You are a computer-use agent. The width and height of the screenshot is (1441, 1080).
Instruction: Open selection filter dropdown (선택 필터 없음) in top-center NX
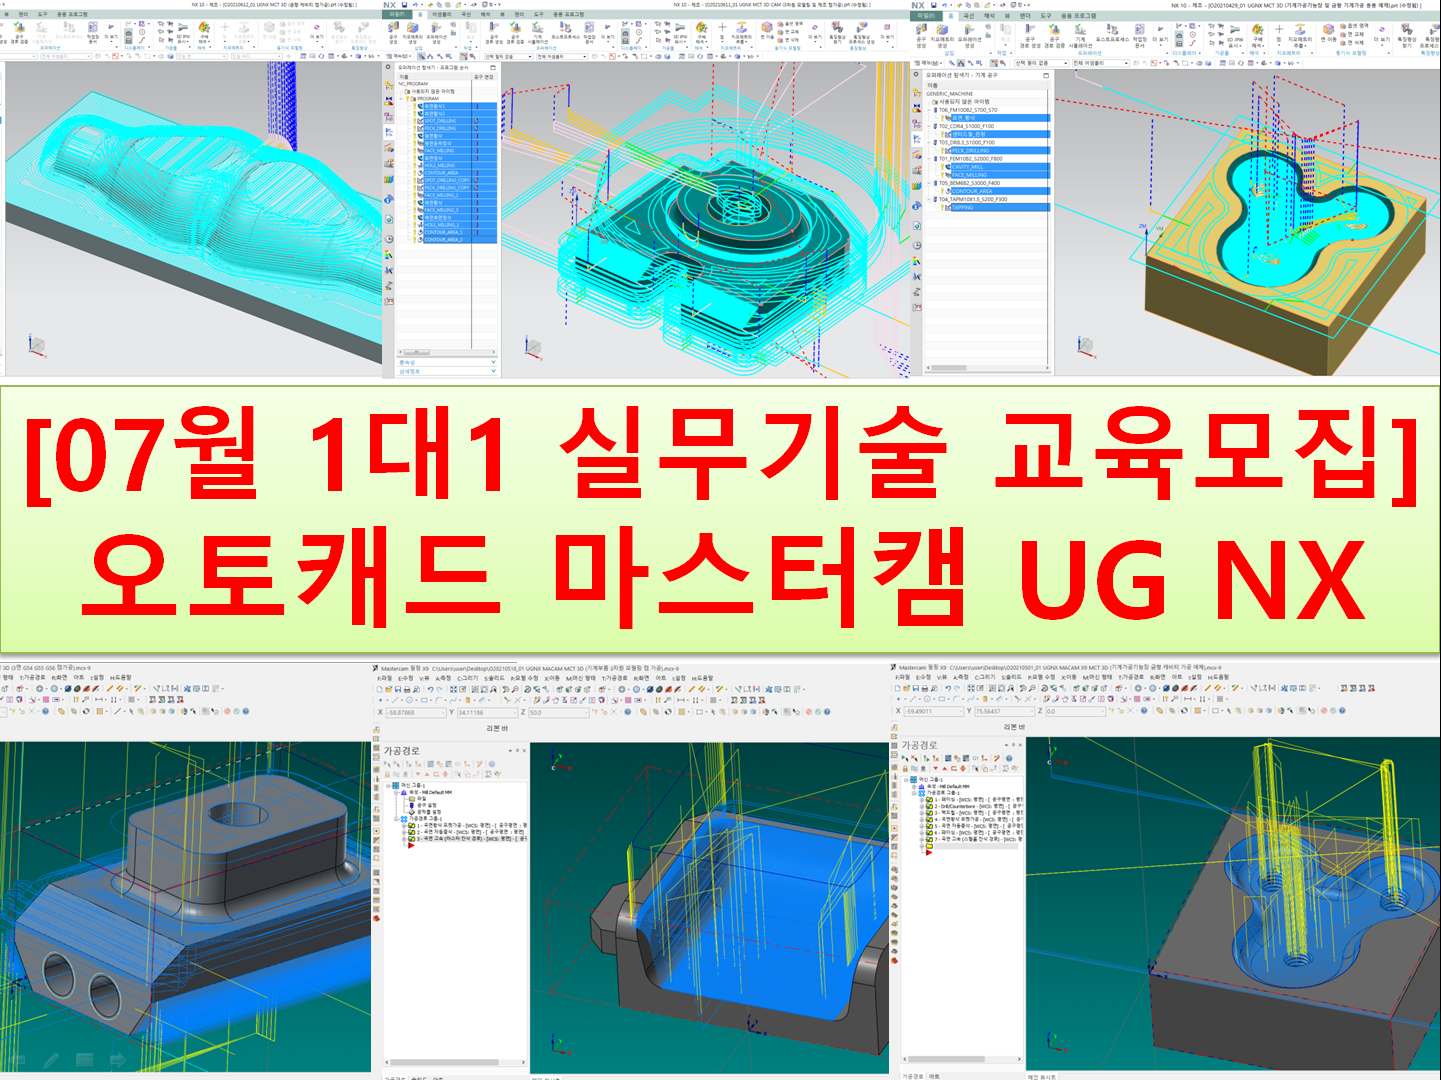(509, 57)
